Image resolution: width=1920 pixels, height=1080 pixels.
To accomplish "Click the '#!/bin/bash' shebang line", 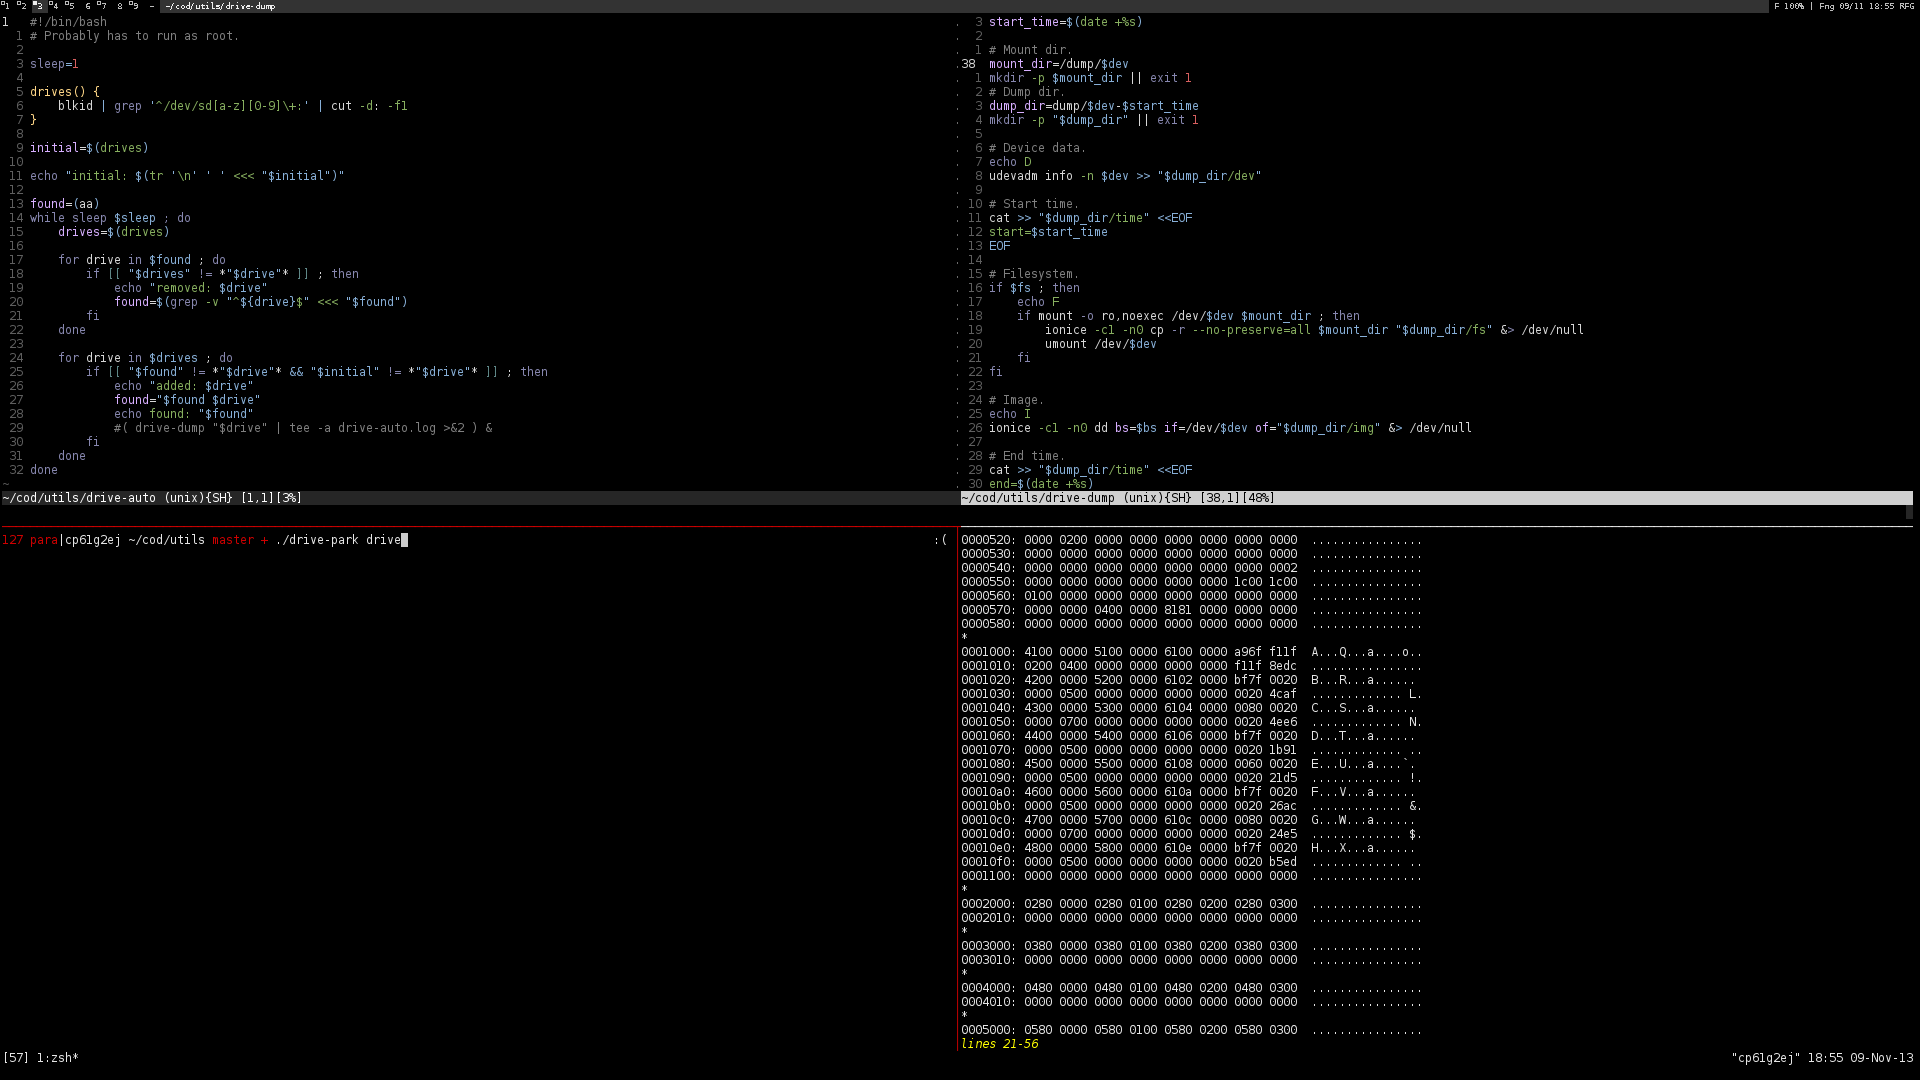I will 68,22.
